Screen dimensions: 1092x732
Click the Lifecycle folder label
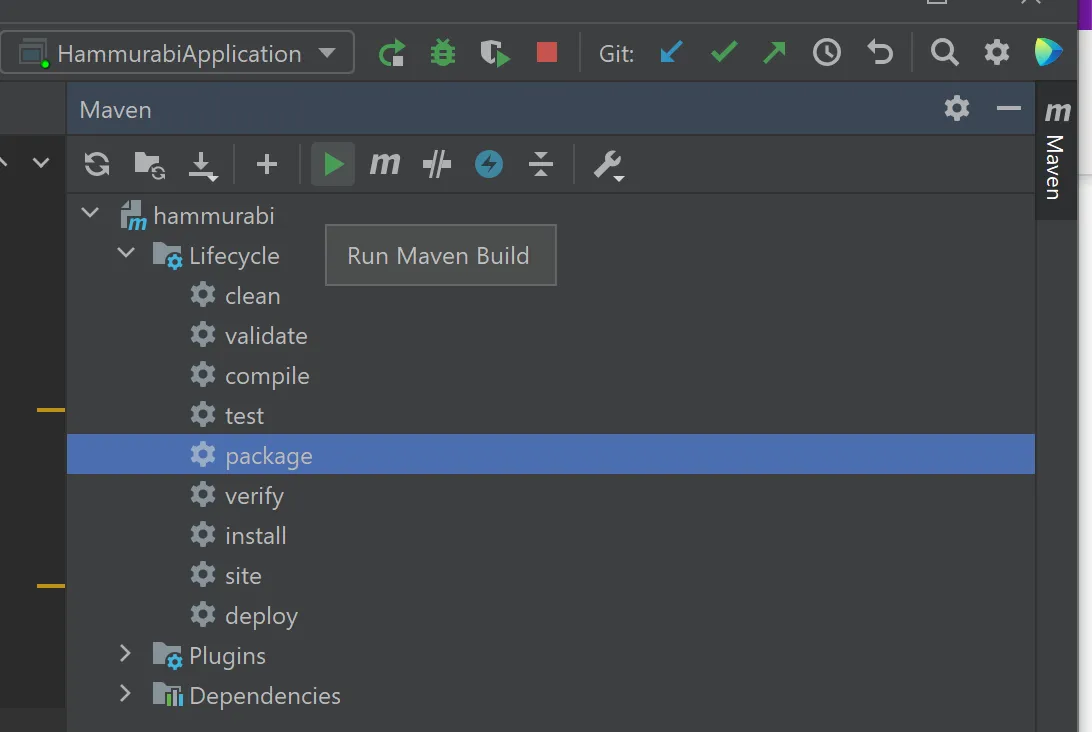click(x=234, y=256)
